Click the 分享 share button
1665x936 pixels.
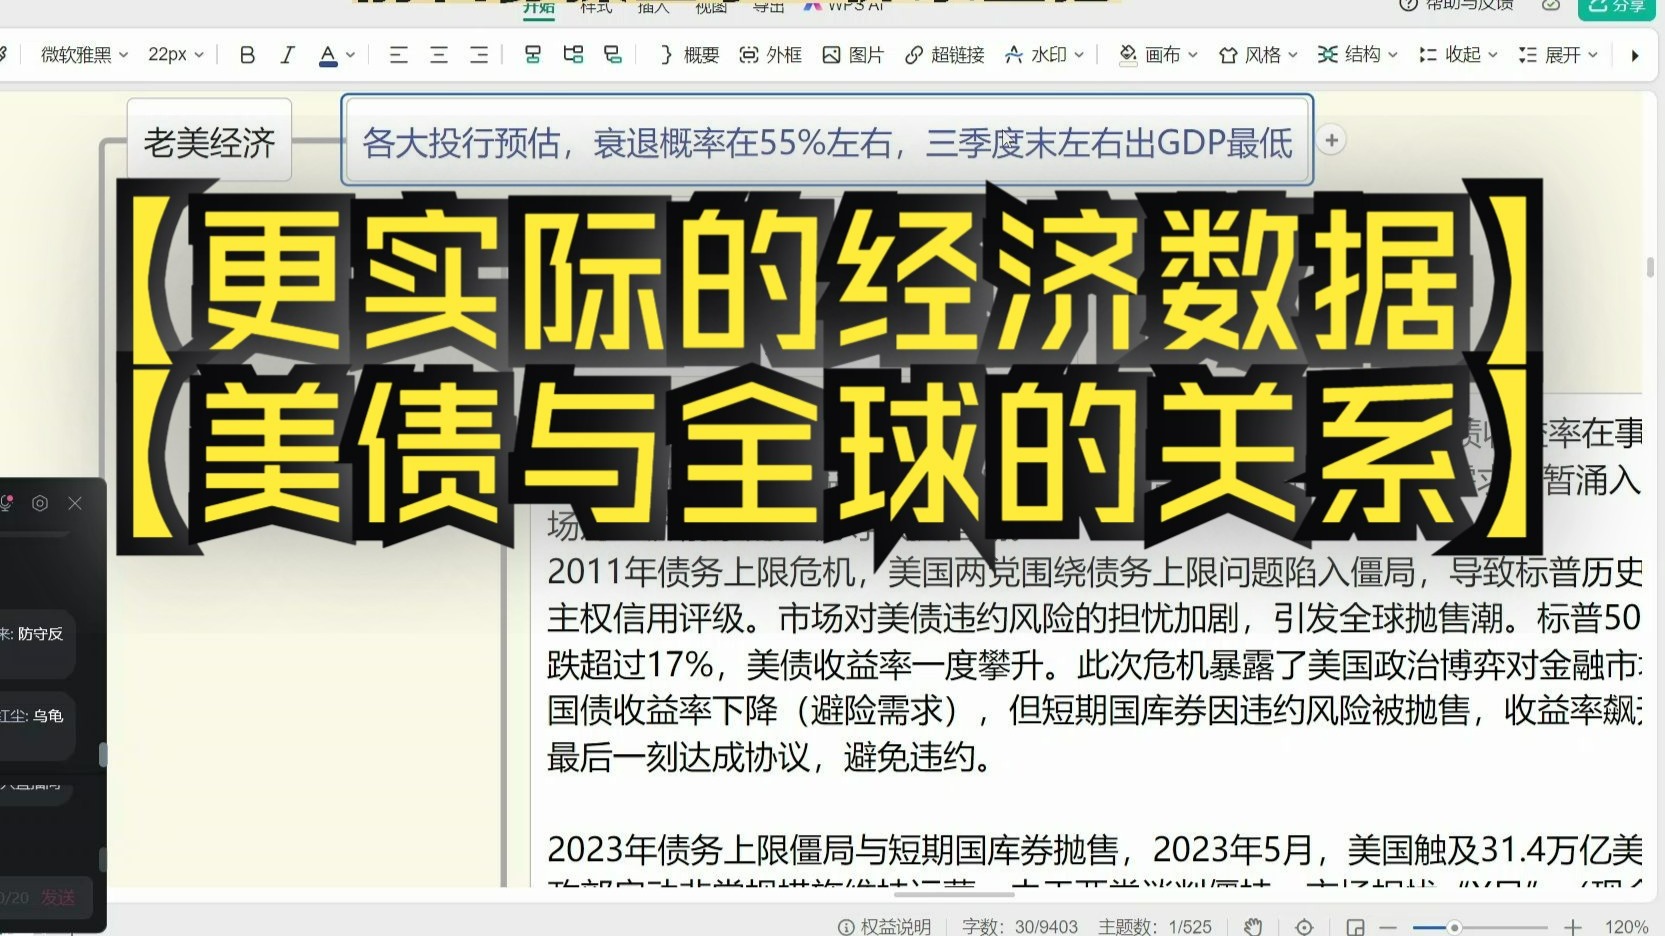click(x=1616, y=7)
